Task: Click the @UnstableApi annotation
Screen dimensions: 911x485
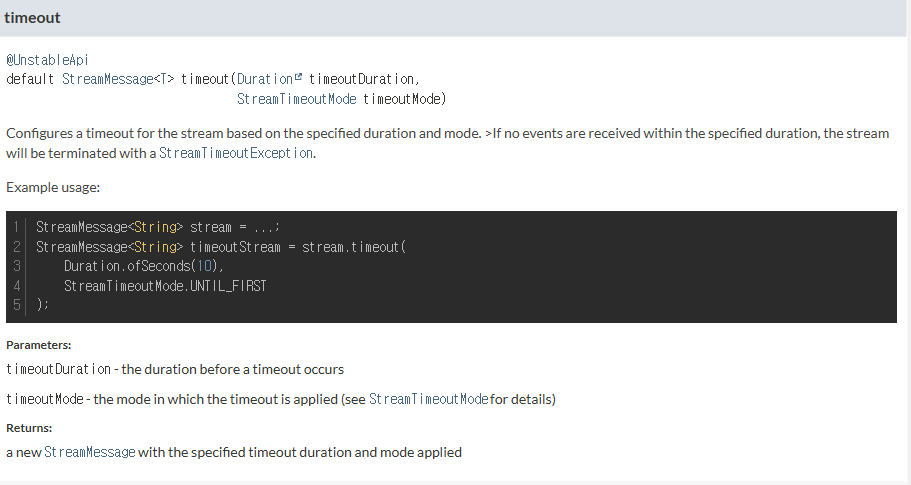Action: (x=47, y=60)
